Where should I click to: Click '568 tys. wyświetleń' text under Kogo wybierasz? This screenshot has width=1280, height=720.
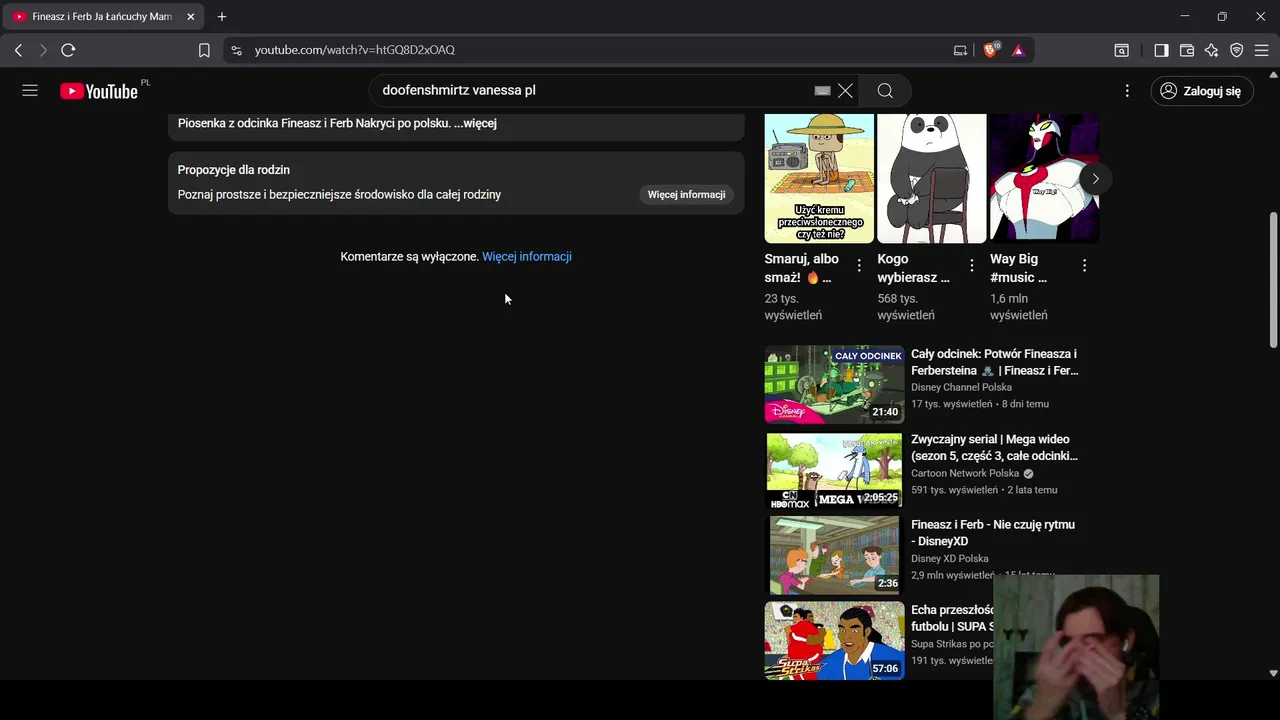tap(907, 307)
